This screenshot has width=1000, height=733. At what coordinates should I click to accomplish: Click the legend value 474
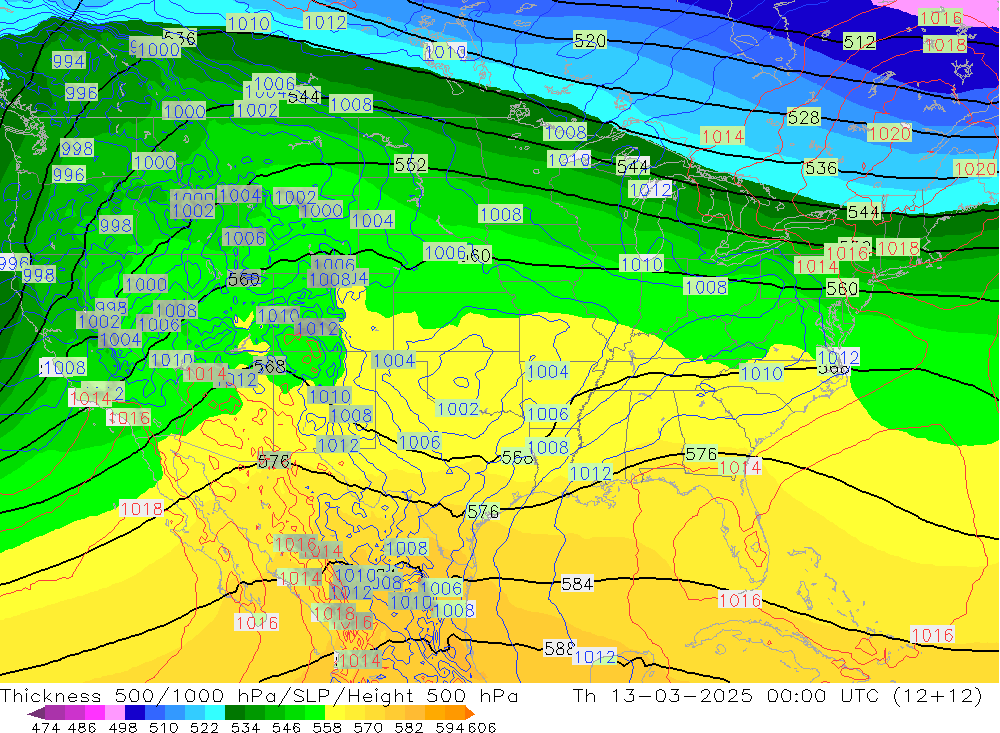(45, 727)
